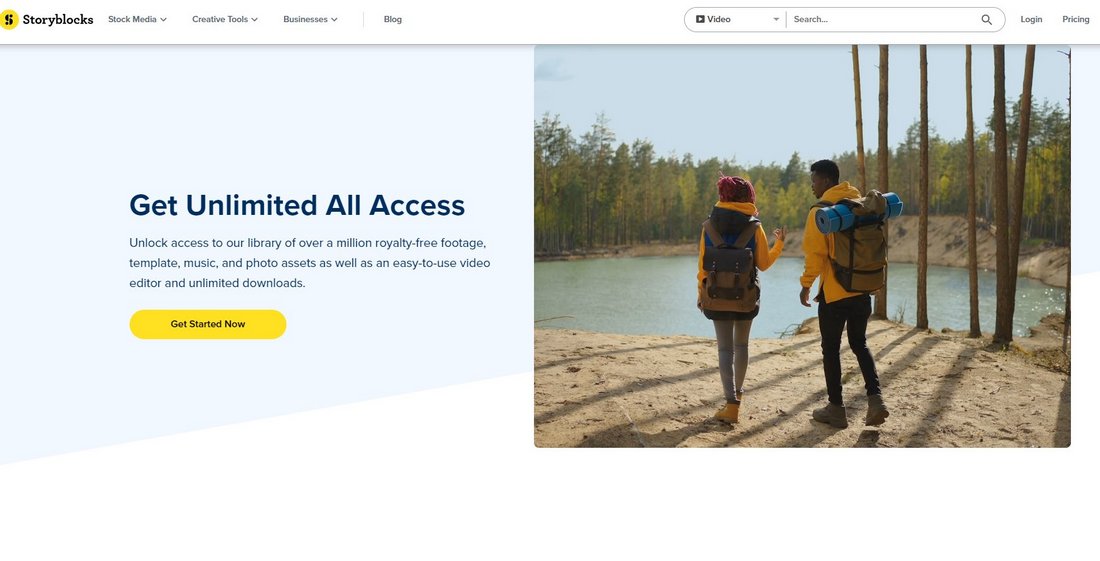Go to the Blog page
Image resolution: width=1100 pixels, height=561 pixels.
tap(393, 20)
